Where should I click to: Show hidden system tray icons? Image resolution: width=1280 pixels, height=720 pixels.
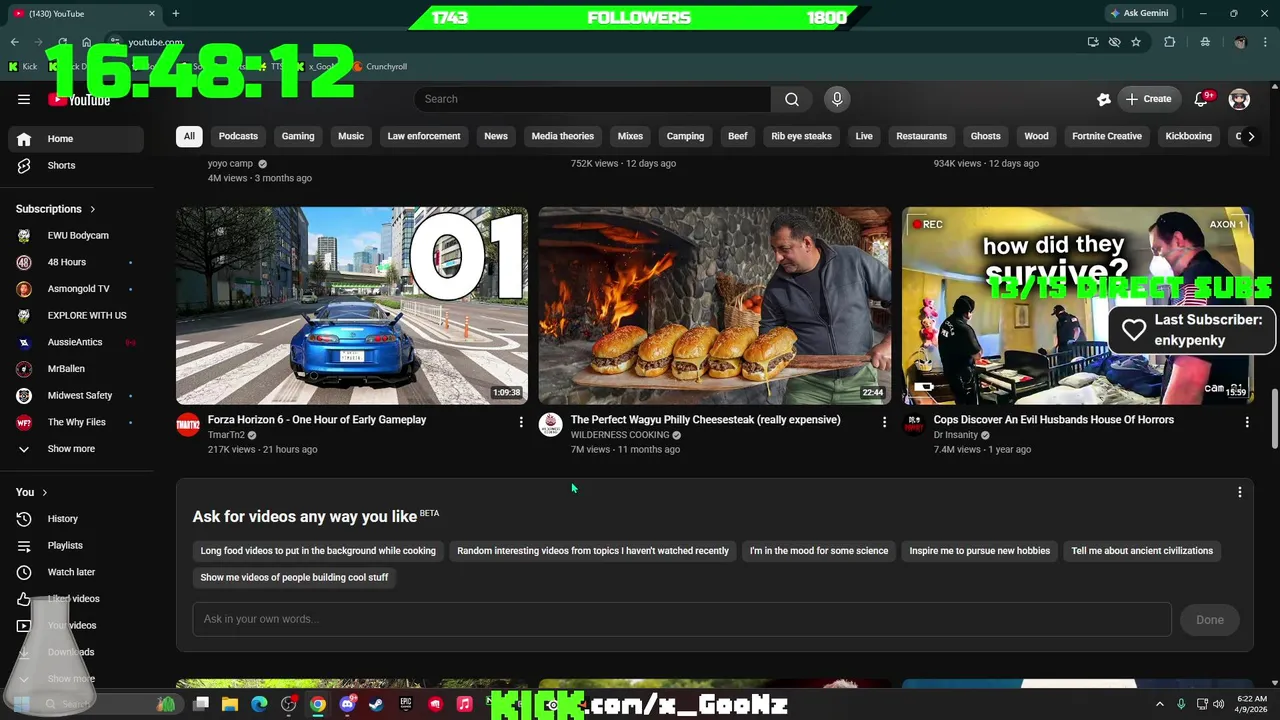[x=1160, y=704]
